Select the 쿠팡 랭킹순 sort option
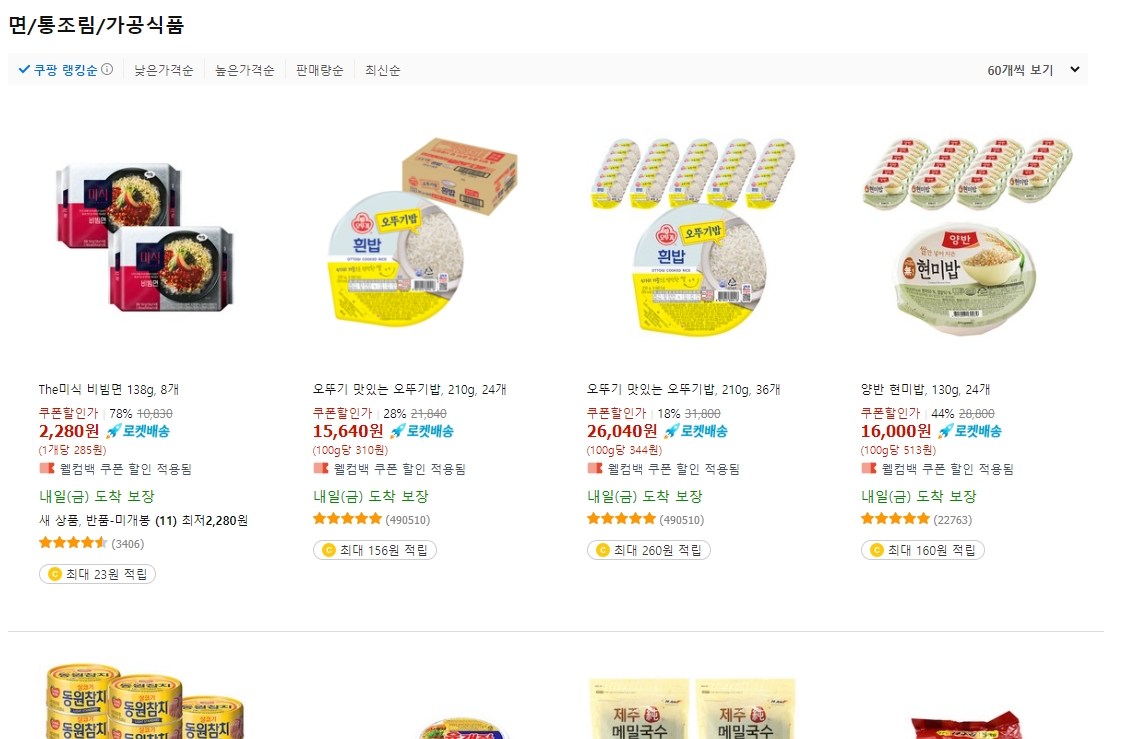 (x=65, y=70)
